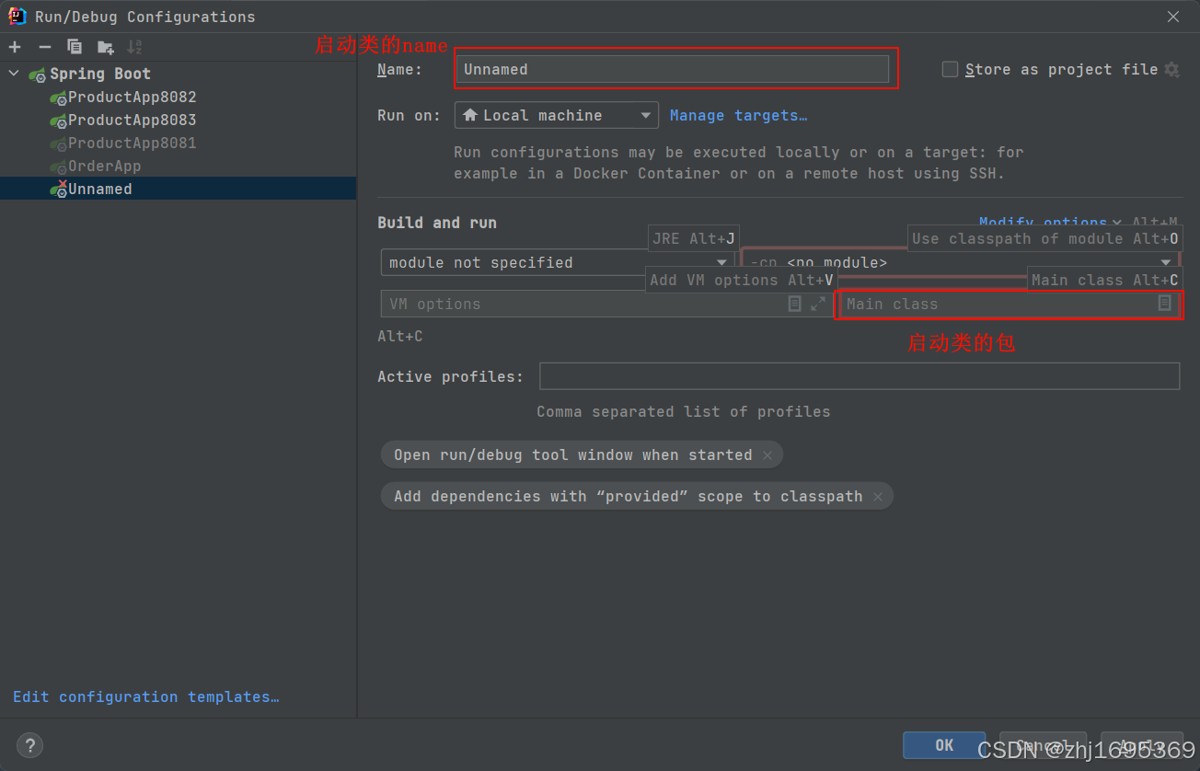
Task: Open settings gear next to Store as project file
Action: (x=1172, y=69)
